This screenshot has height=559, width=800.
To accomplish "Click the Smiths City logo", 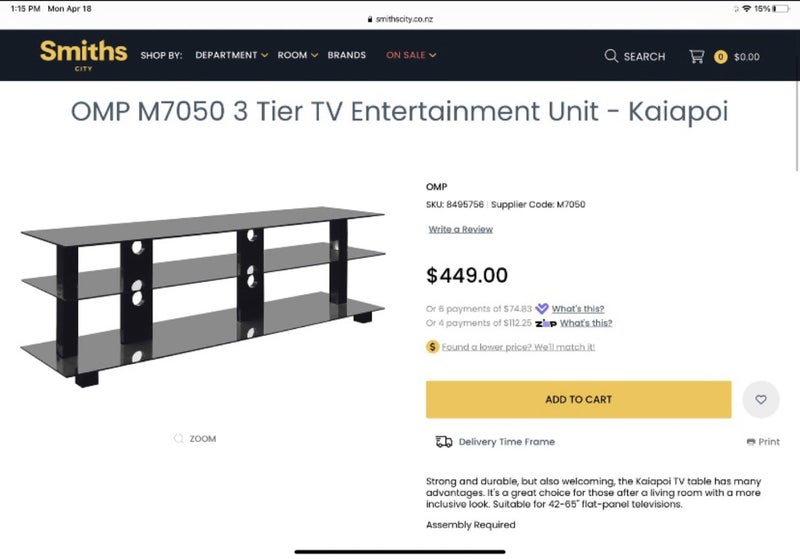I will point(83,54).
